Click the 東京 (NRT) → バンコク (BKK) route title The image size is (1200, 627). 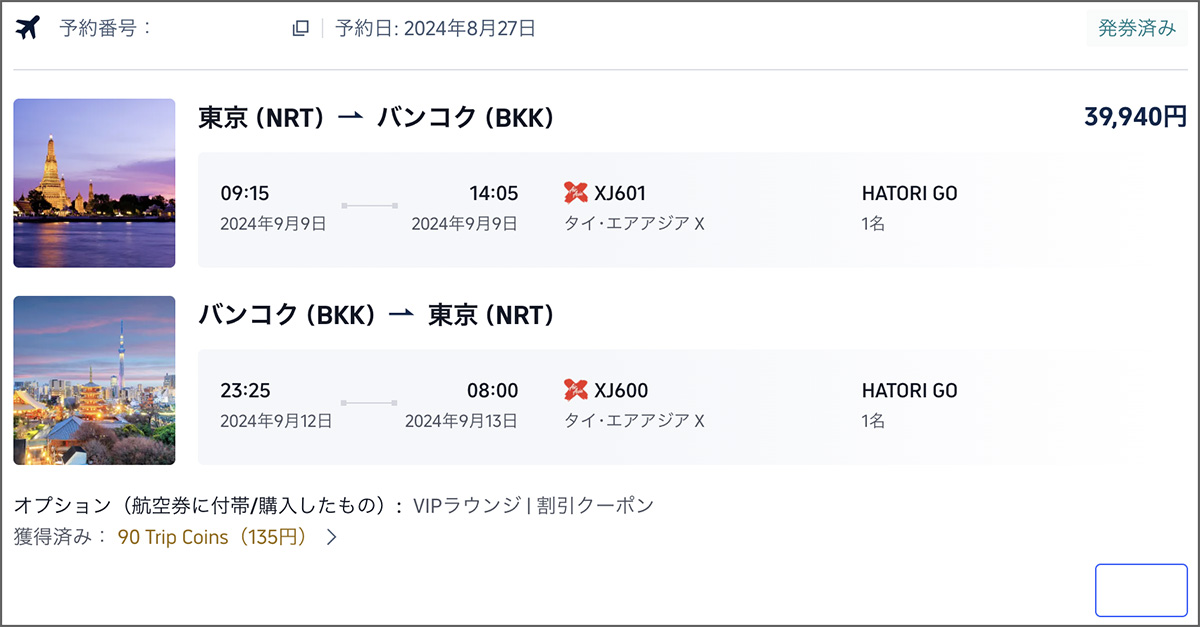[376, 118]
